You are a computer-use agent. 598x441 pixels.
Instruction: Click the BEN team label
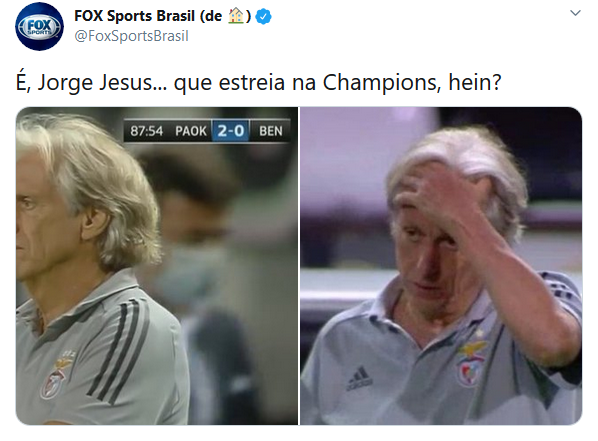tap(271, 131)
